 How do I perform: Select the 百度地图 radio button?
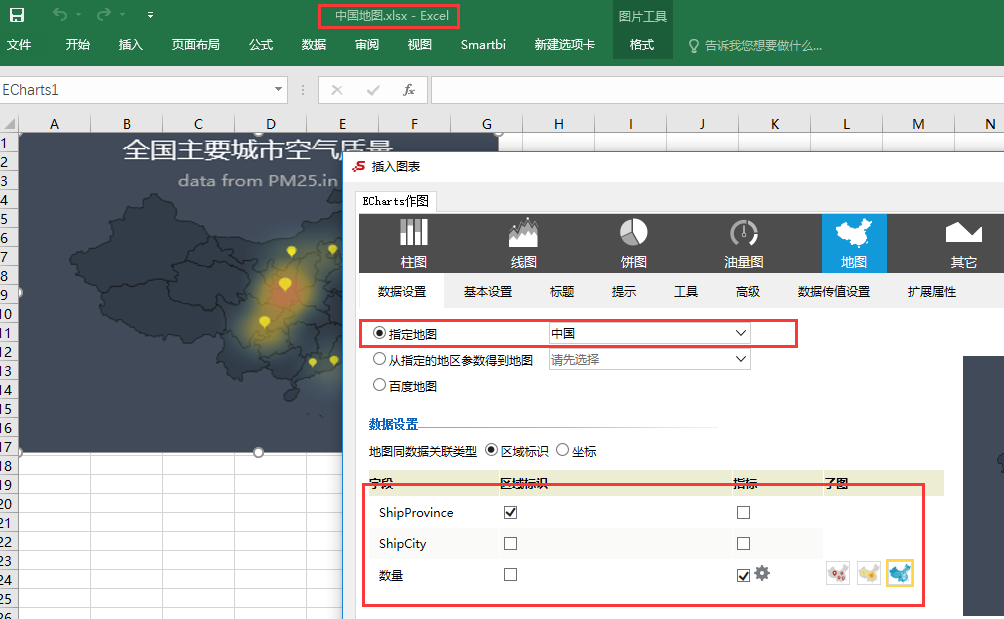click(x=379, y=385)
